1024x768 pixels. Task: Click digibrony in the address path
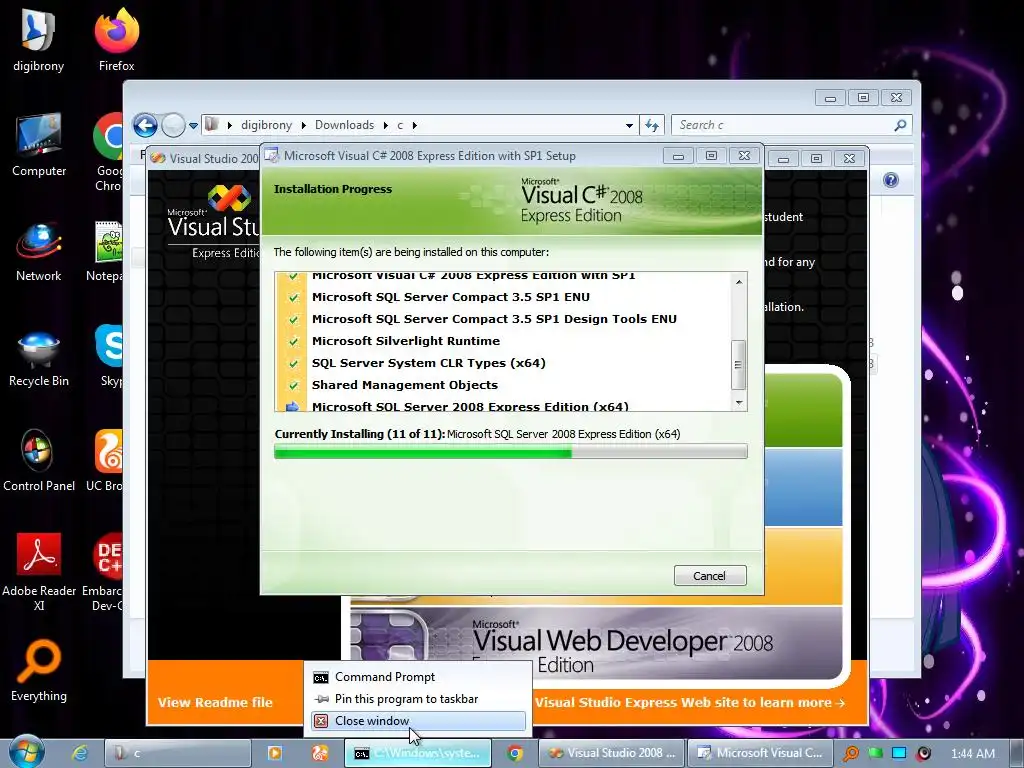click(266, 125)
